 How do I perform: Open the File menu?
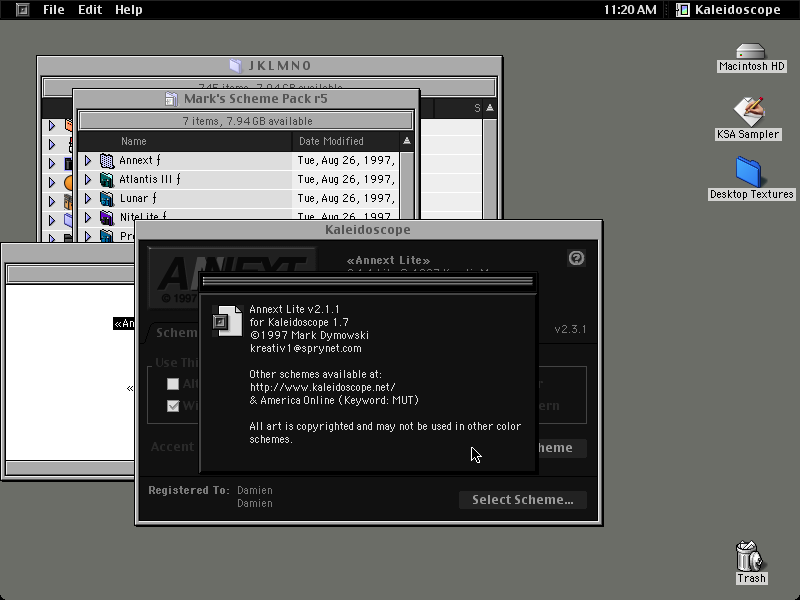(x=54, y=10)
